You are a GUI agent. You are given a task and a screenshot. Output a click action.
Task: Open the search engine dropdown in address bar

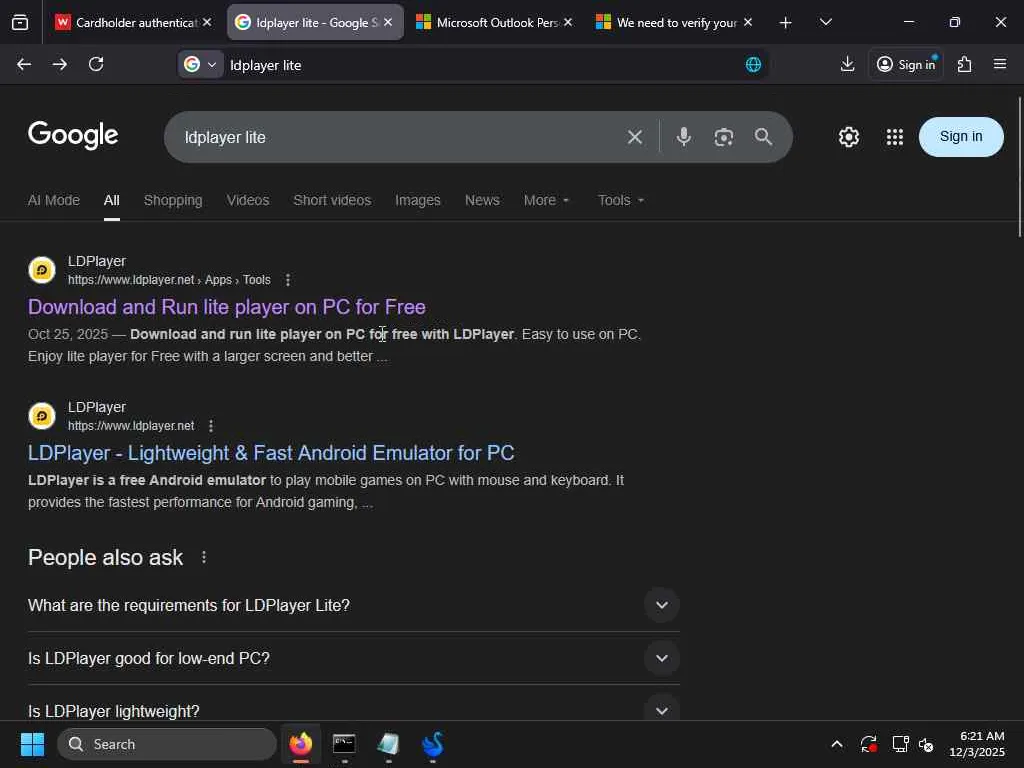(201, 65)
